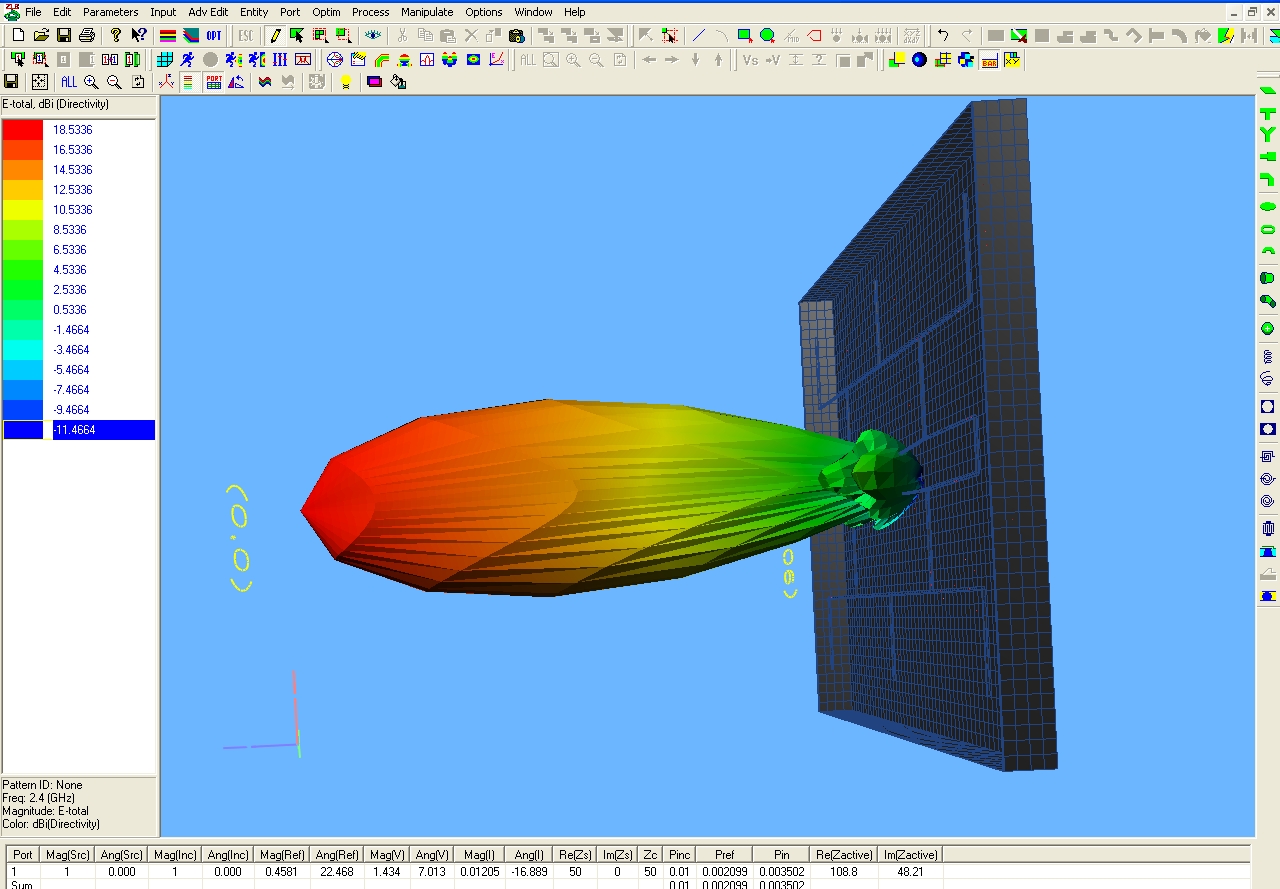Click the E-total, dBi (Directivity) panel title

56,104
